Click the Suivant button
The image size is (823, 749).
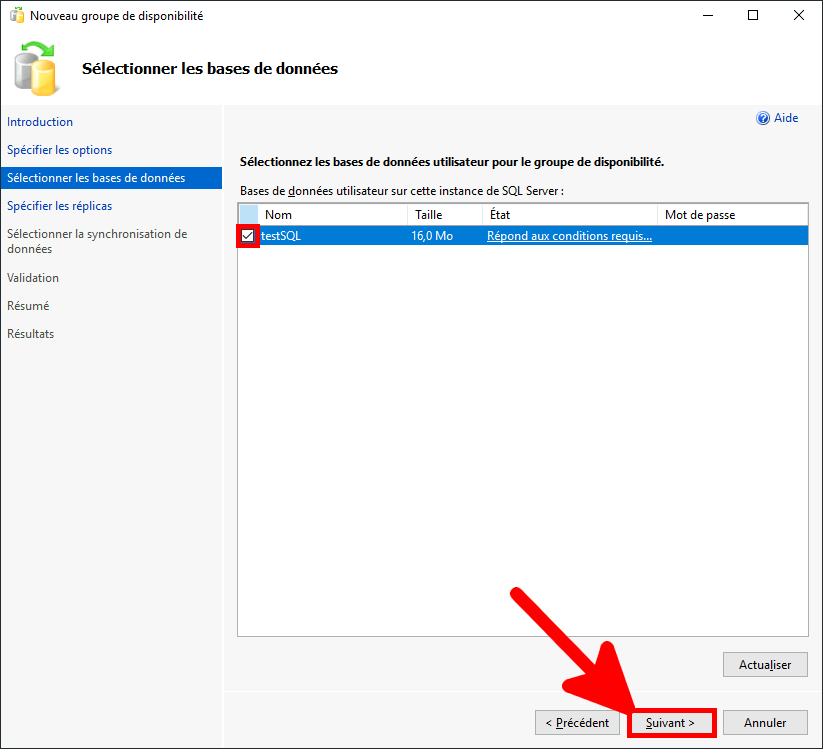point(670,723)
